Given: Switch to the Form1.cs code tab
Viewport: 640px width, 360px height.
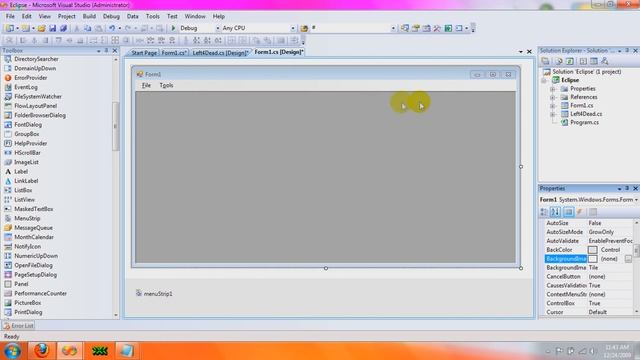Looking at the screenshot, I should pos(173,53).
